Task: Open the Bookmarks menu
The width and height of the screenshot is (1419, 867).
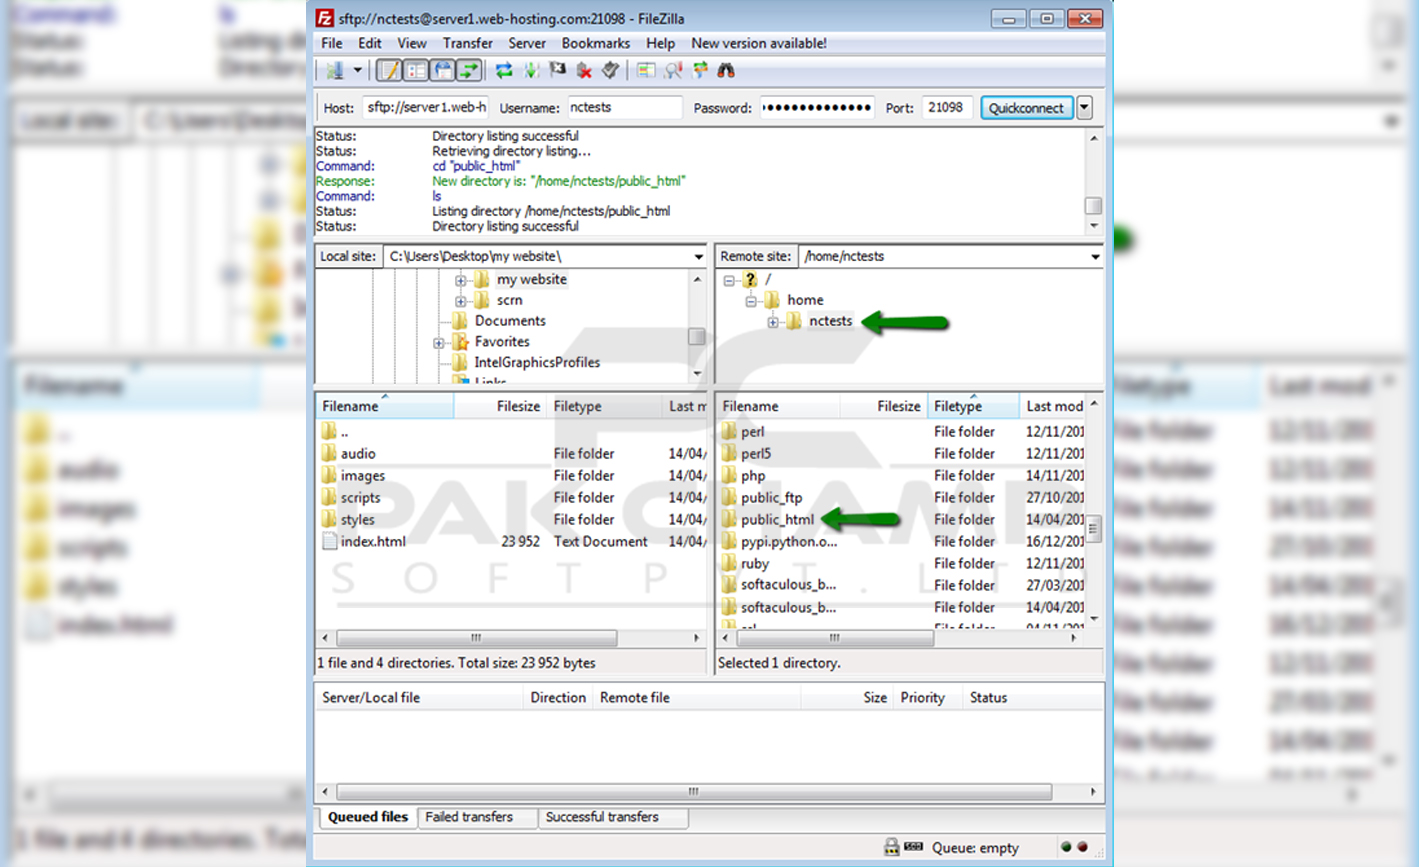Action: click(x=596, y=43)
